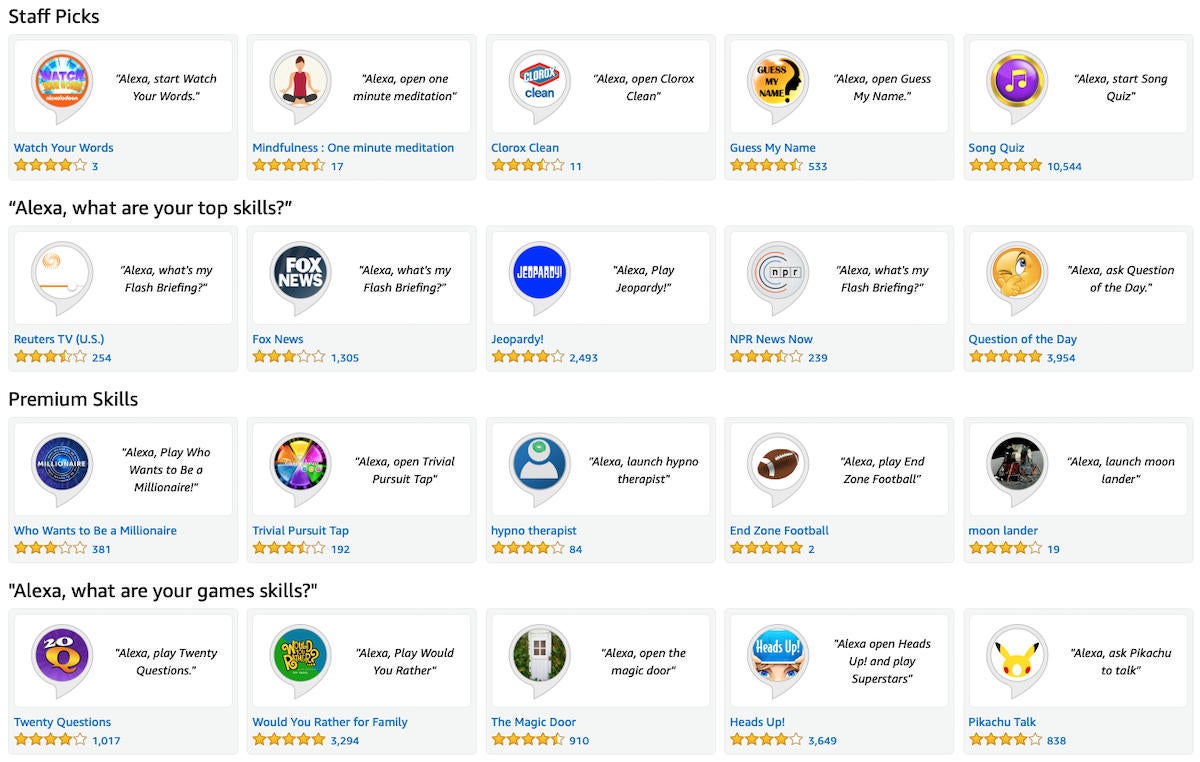
Task: Open the Watch Your Words skill link
Action: click(64, 148)
